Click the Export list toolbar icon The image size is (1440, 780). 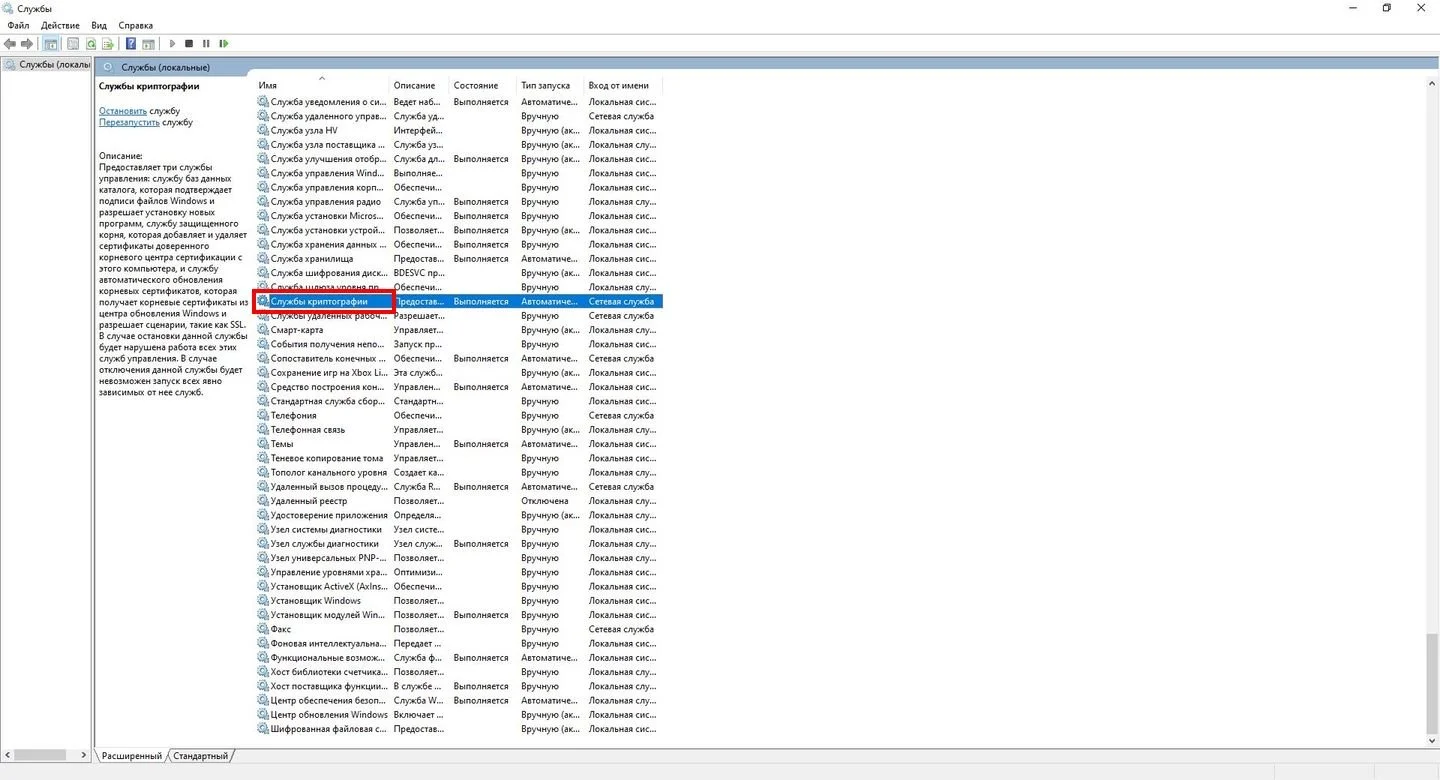pos(107,44)
